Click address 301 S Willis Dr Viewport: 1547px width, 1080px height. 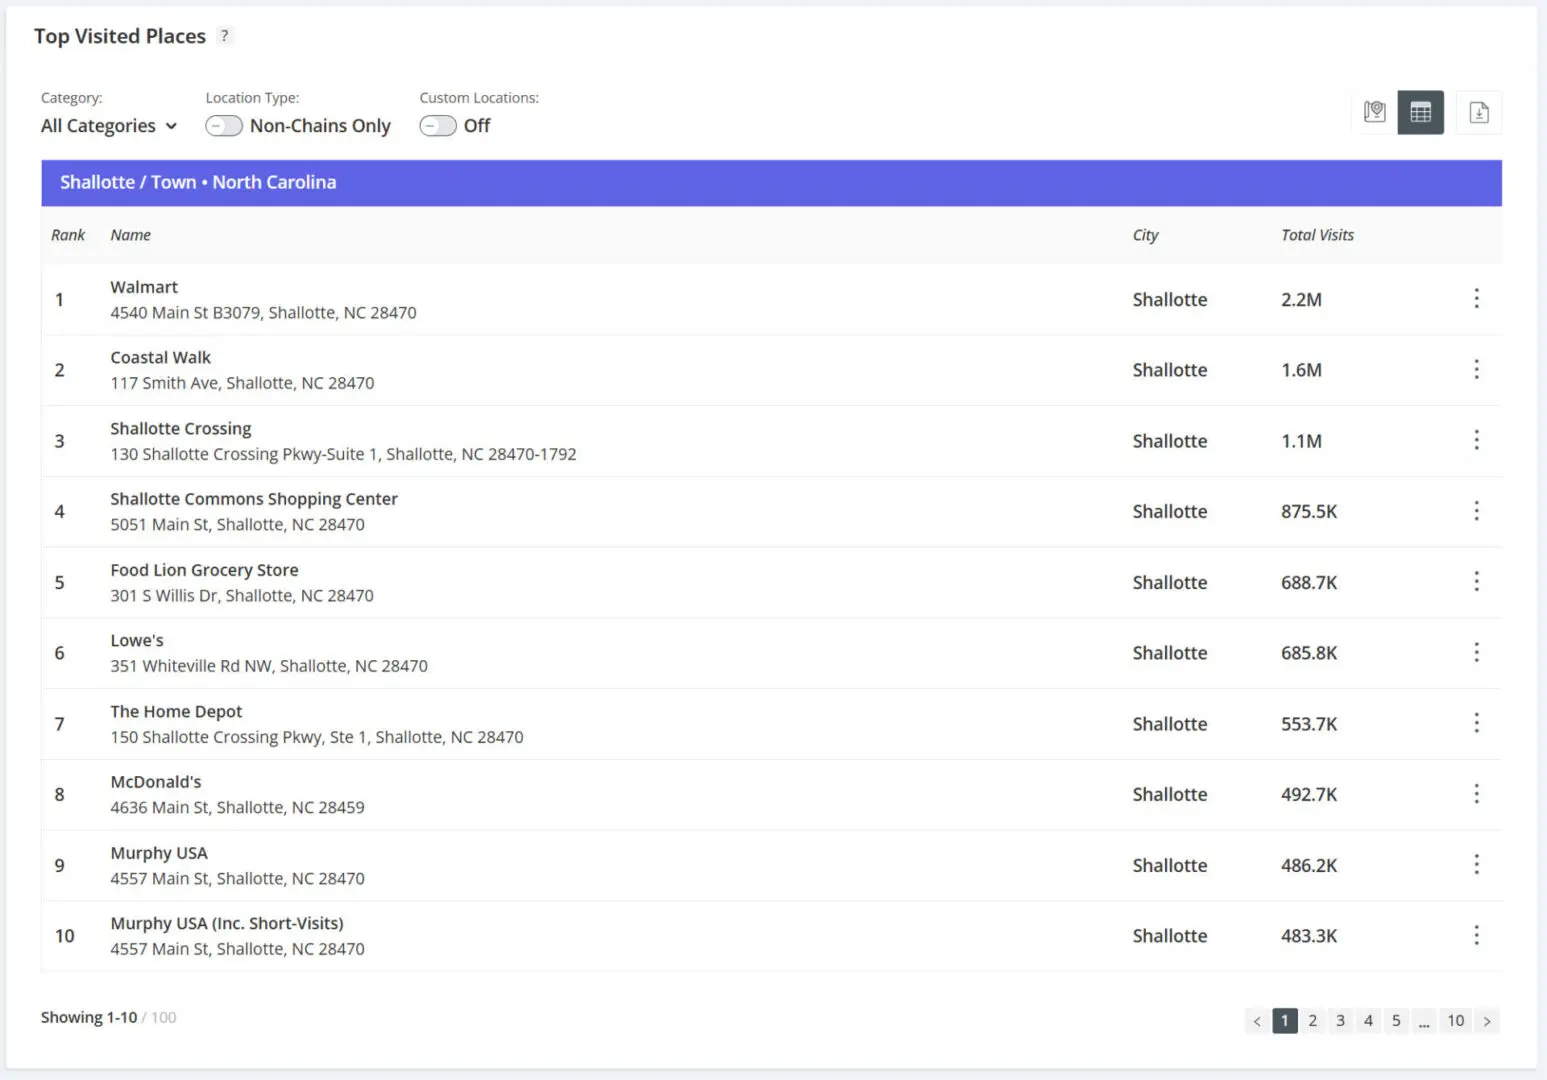pos(242,596)
